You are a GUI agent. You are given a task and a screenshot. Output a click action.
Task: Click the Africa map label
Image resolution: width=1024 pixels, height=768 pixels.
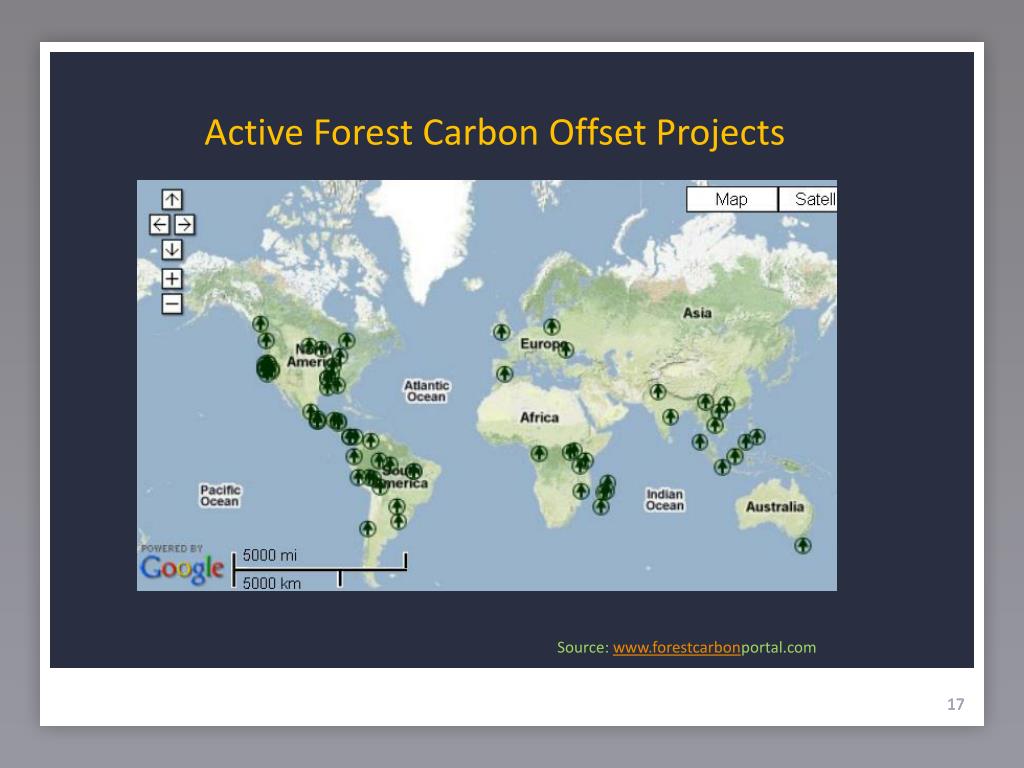539,417
